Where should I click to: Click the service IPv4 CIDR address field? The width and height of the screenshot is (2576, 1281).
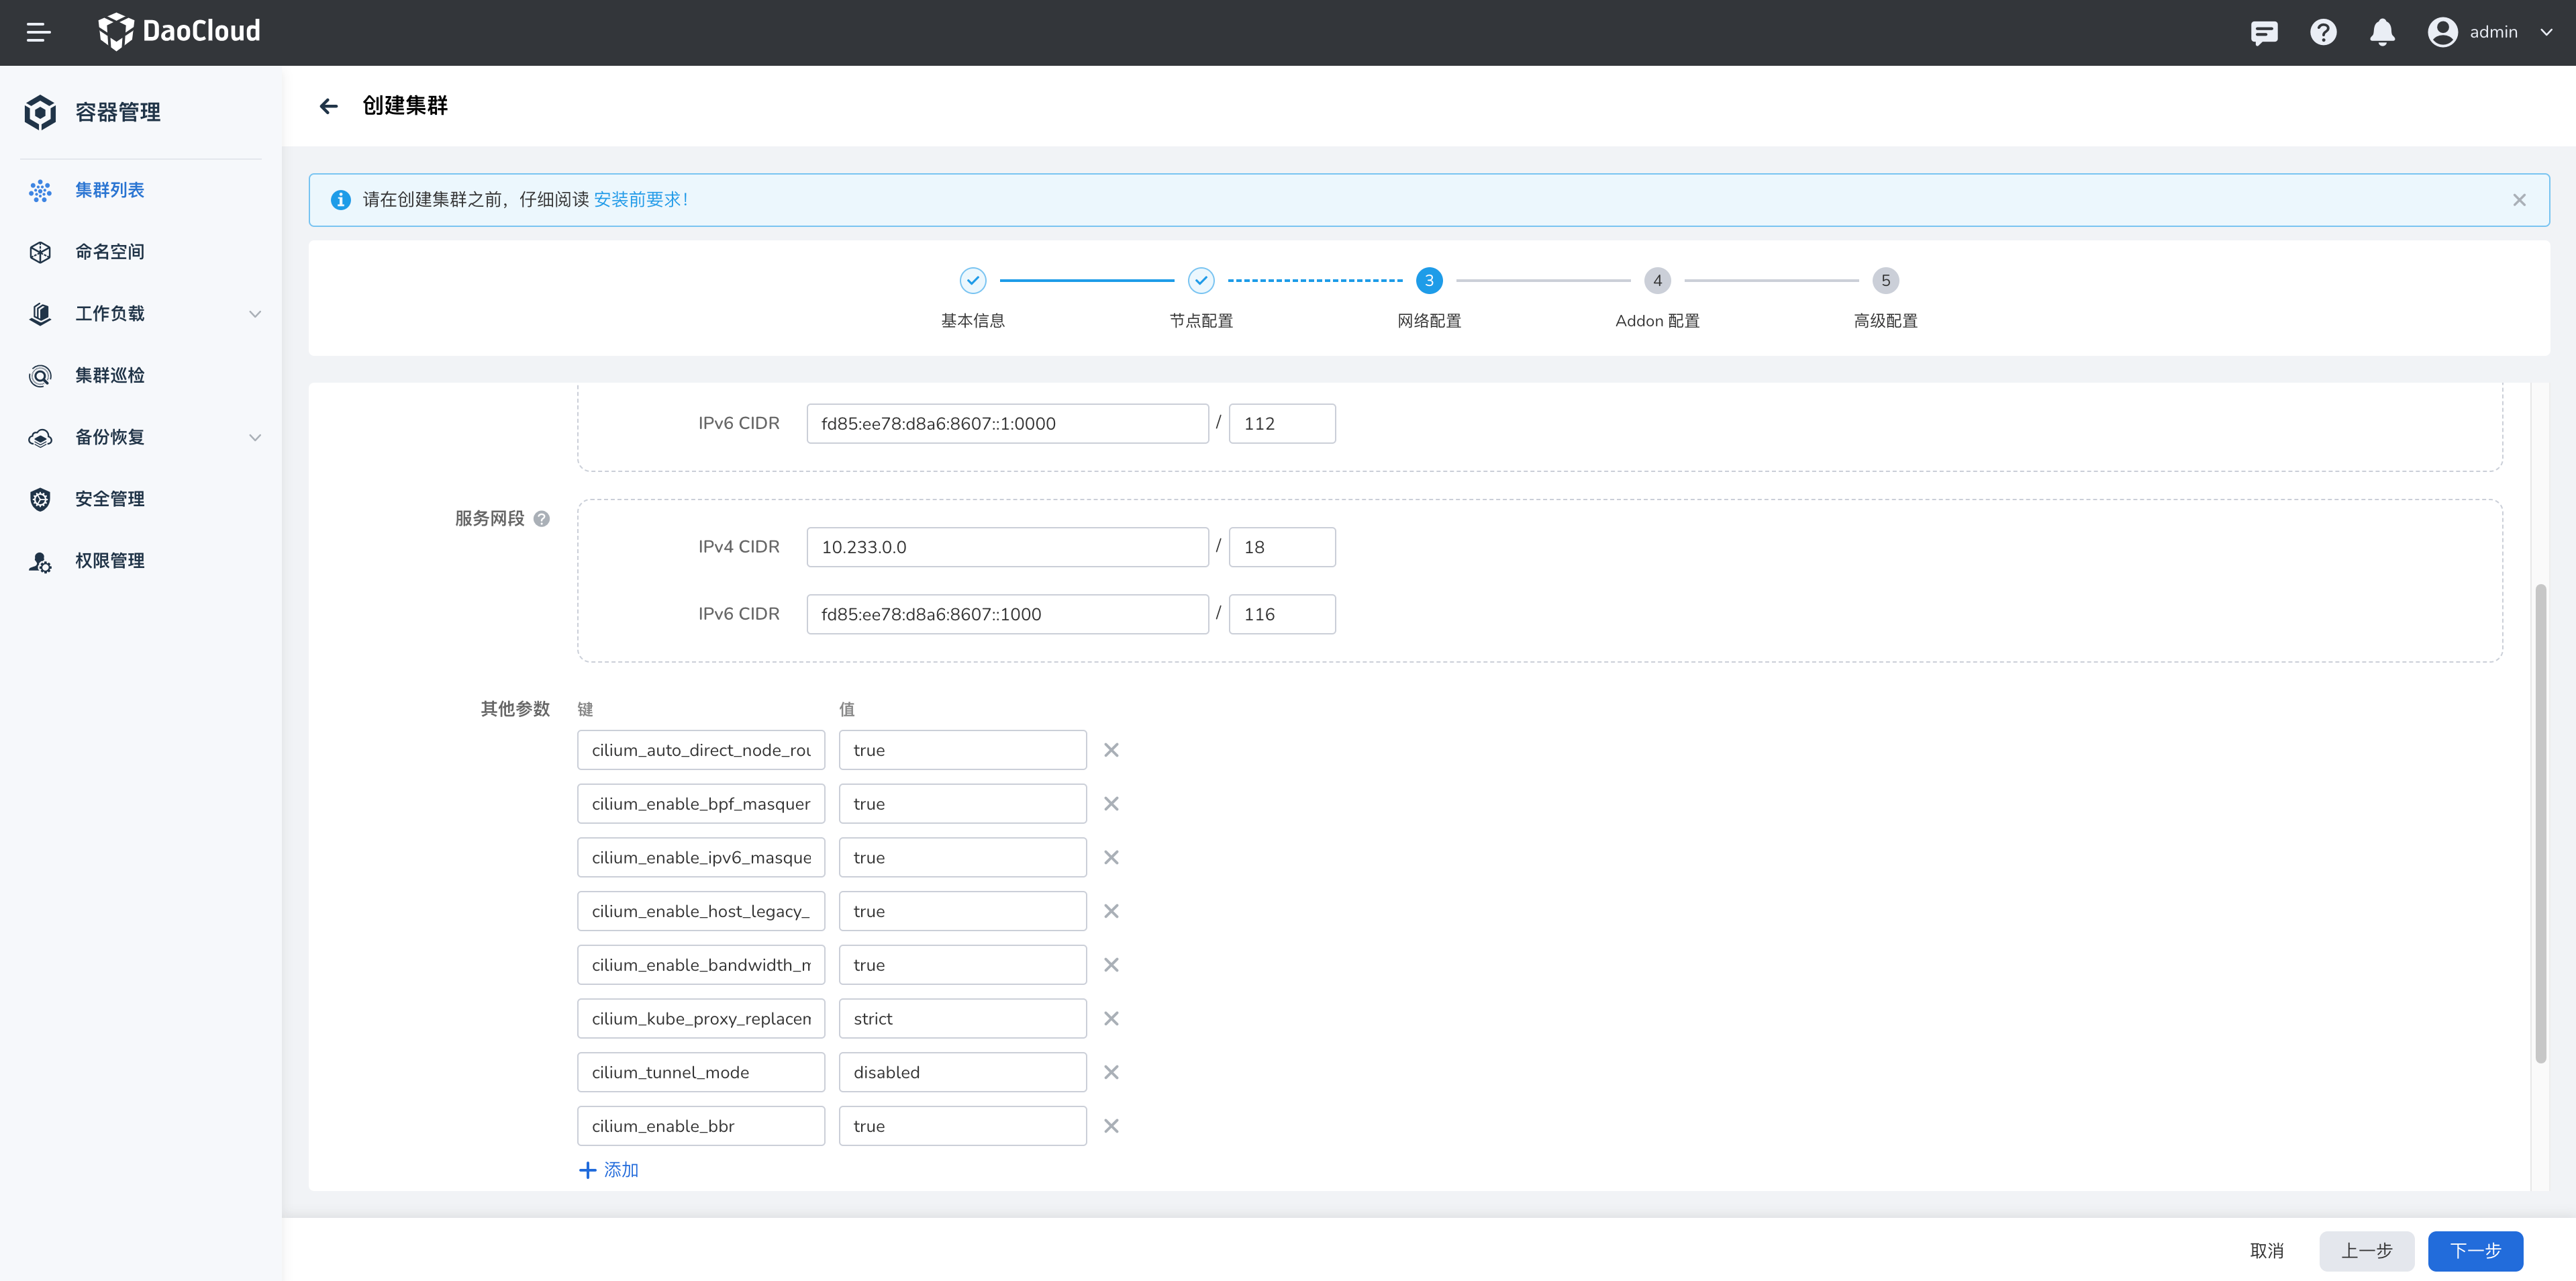[x=1007, y=547]
